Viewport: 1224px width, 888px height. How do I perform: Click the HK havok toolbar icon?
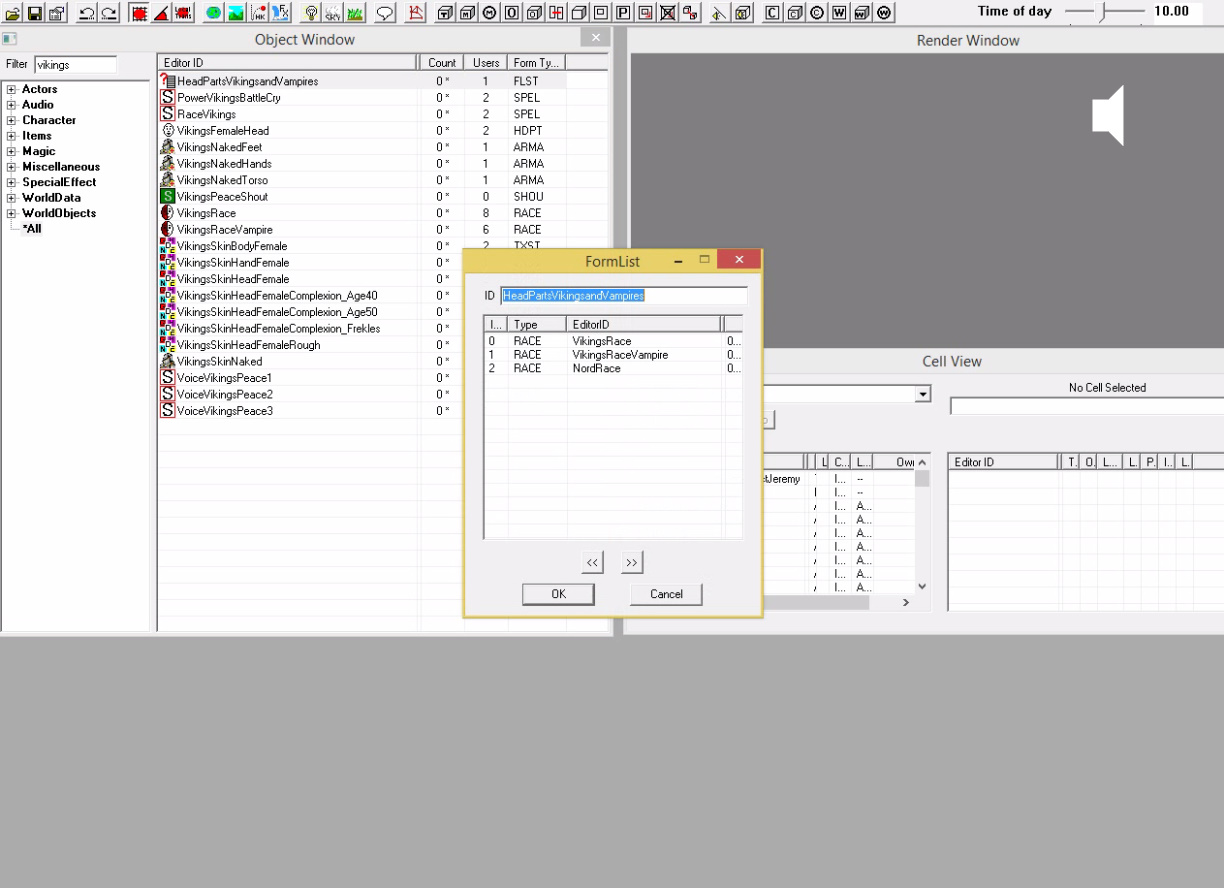click(259, 13)
